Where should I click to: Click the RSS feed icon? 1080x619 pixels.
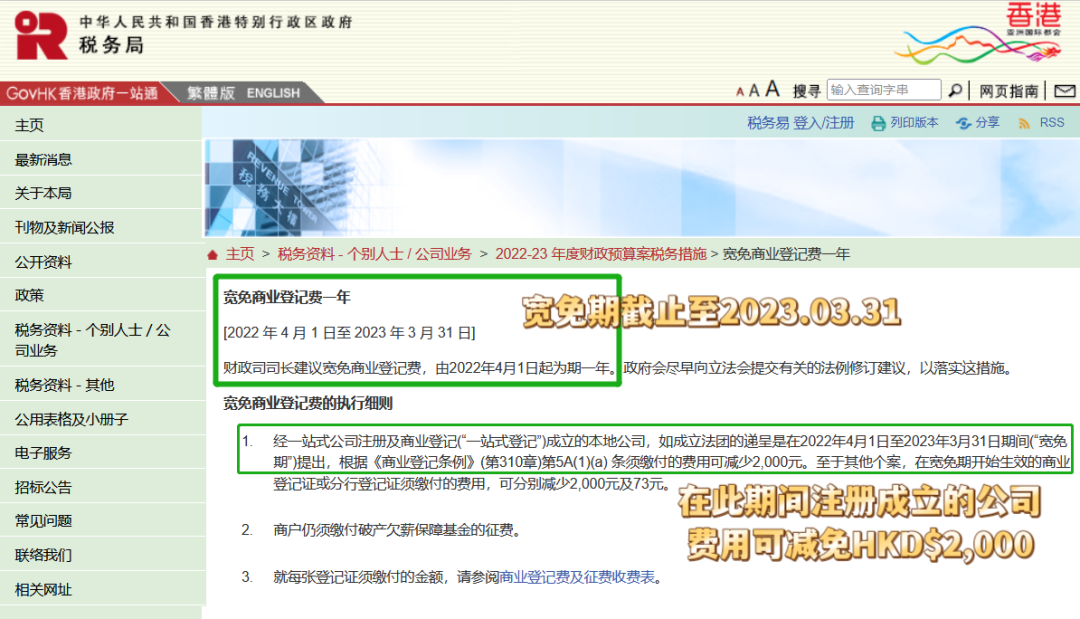point(1024,123)
